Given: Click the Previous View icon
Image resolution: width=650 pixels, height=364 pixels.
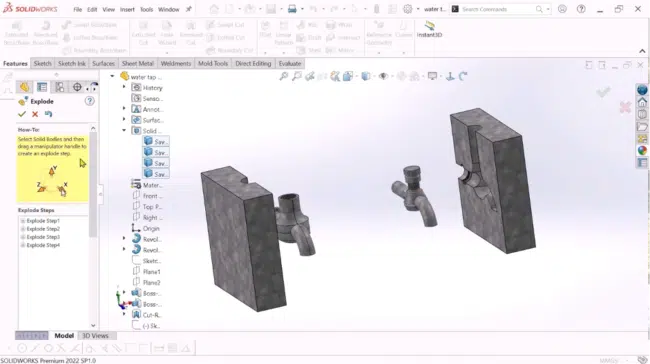Looking at the screenshot, I should tap(310, 76).
